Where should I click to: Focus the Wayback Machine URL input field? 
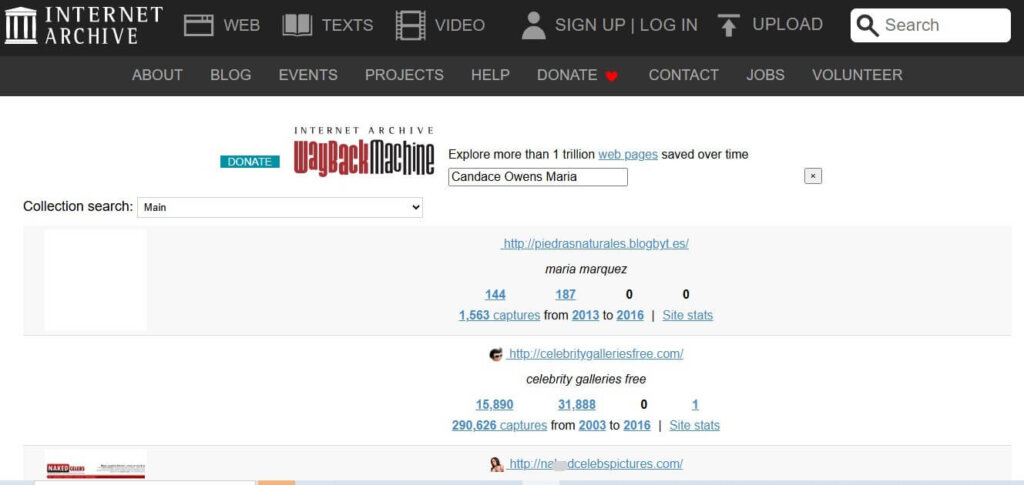pyautogui.click(x=537, y=177)
